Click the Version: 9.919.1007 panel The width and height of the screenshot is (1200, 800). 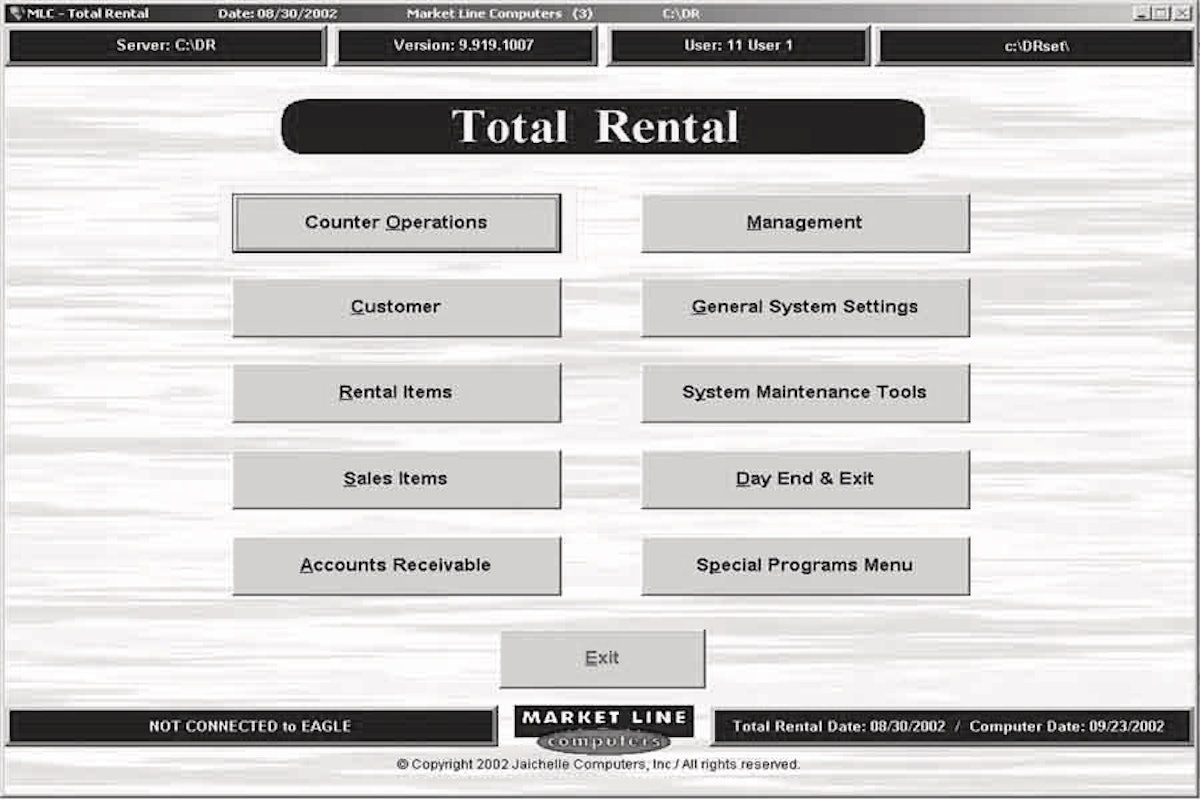[467, 45]
